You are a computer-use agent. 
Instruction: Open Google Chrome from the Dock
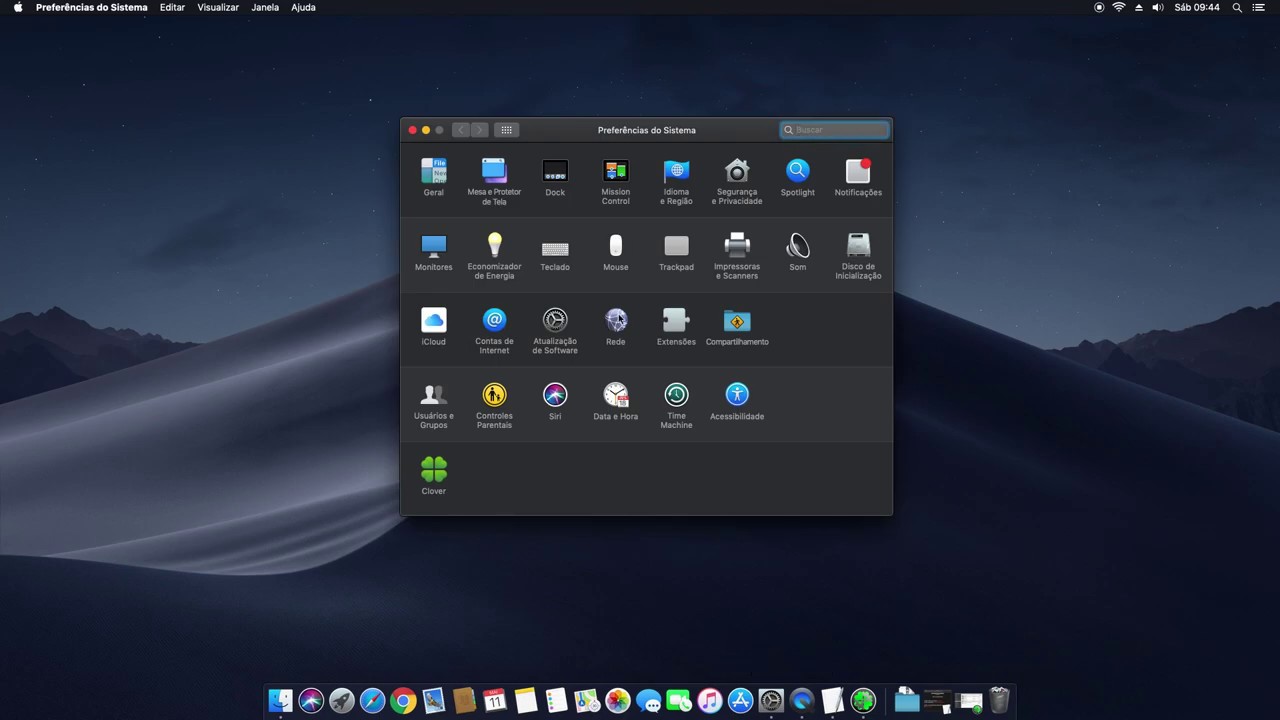pos(403,701)
